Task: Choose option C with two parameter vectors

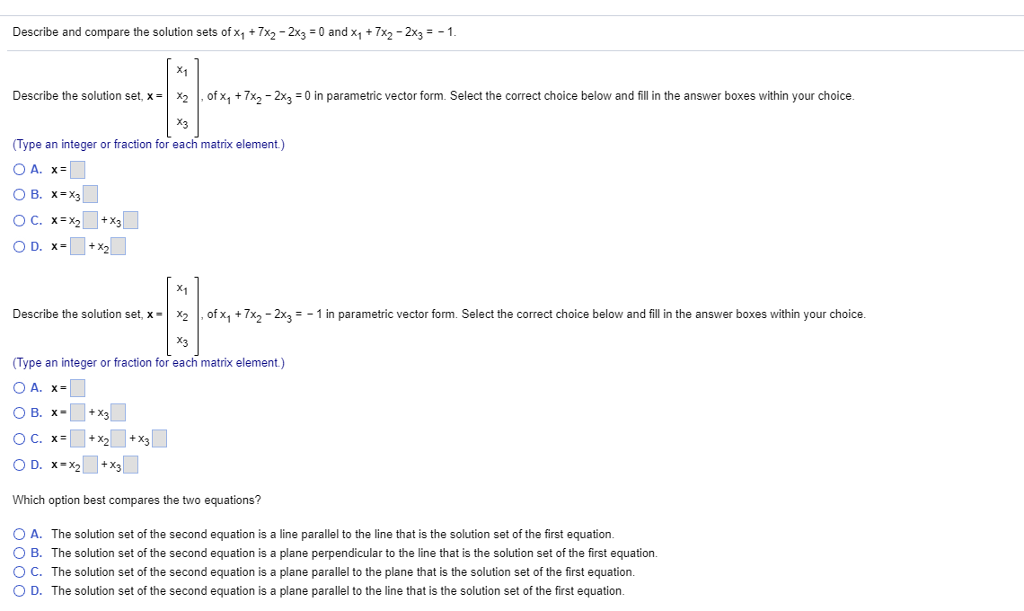Action: [x=19, y=220]
